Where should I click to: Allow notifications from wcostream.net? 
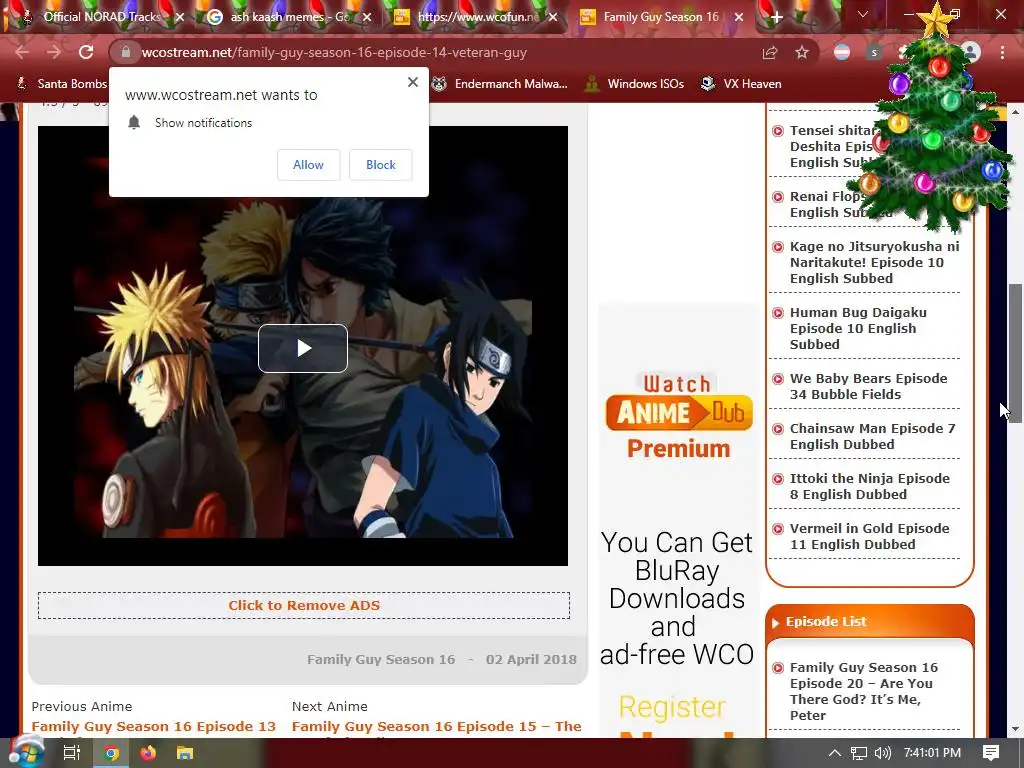pos(308,165)
